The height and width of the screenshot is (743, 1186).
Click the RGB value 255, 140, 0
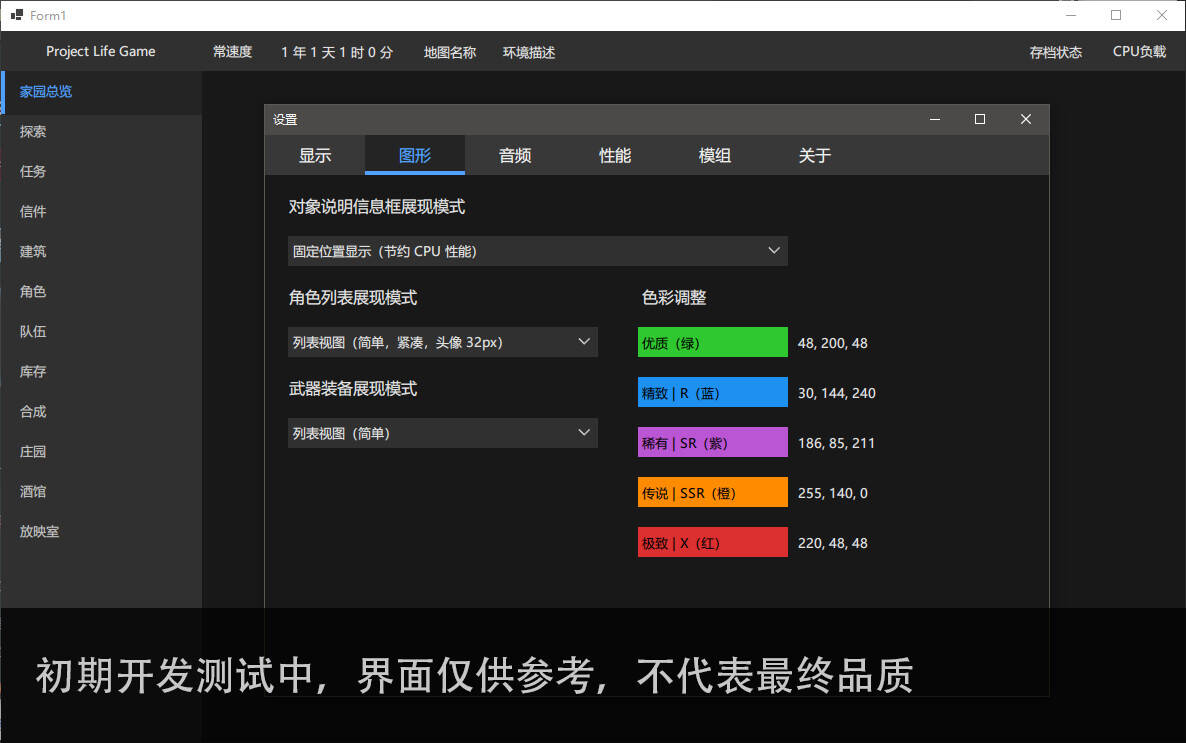click(832, 493)
